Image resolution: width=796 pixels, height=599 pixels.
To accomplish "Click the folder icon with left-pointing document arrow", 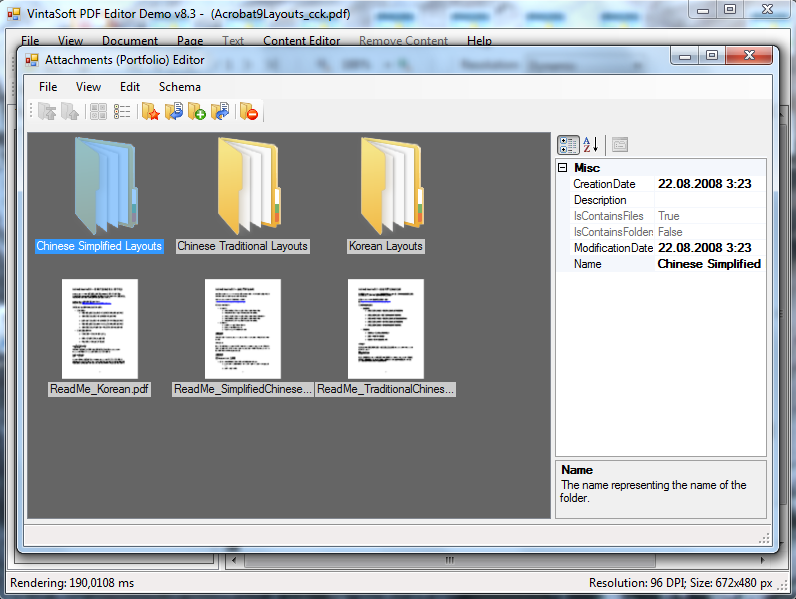I will [174, 111].
